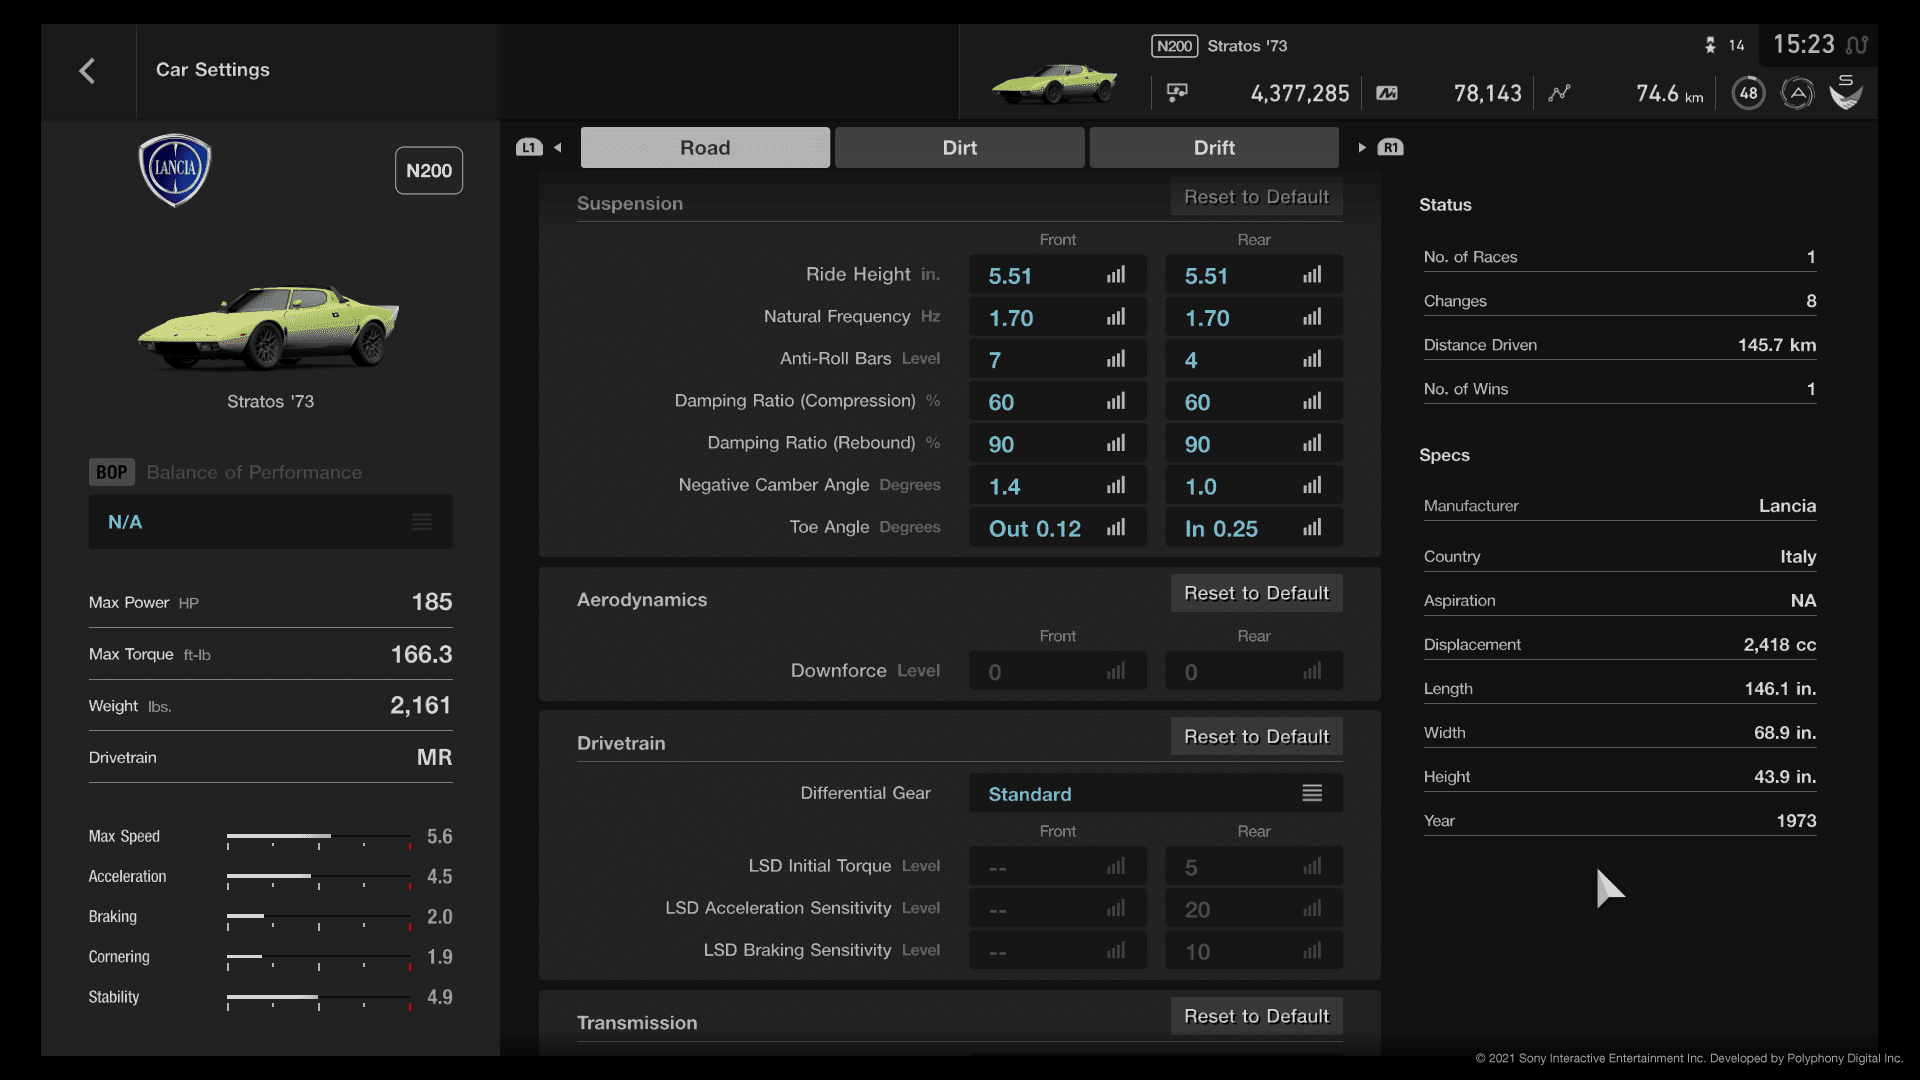Select front LSD Braking Sensitivity field
Image resolution: width=1920 pixels, height=1080 pixels.
tap(1058, 950)
